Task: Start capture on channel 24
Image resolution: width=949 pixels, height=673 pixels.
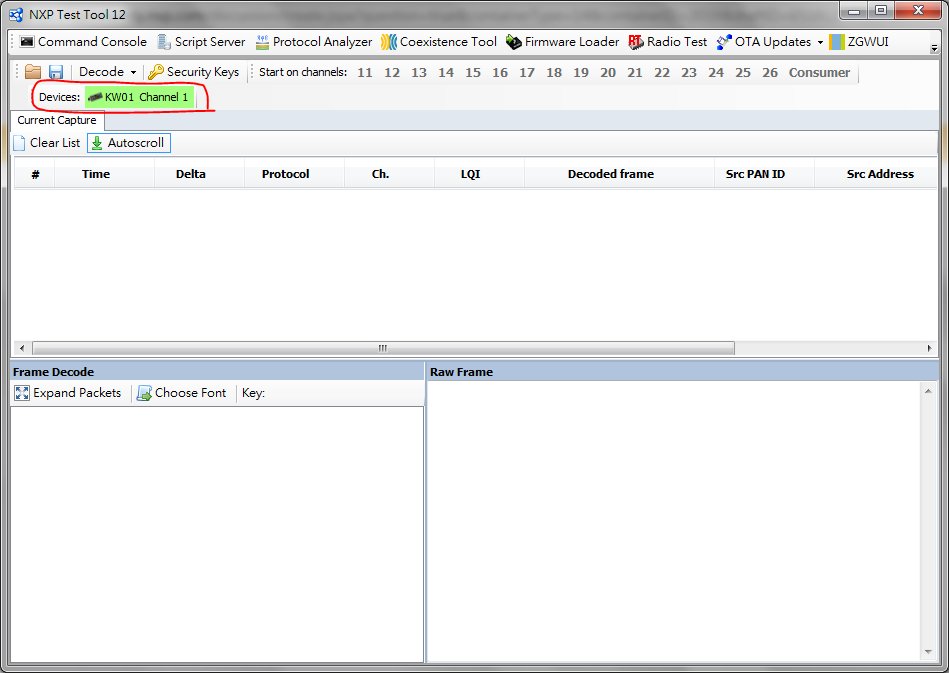Action: (x=716, y=73)
